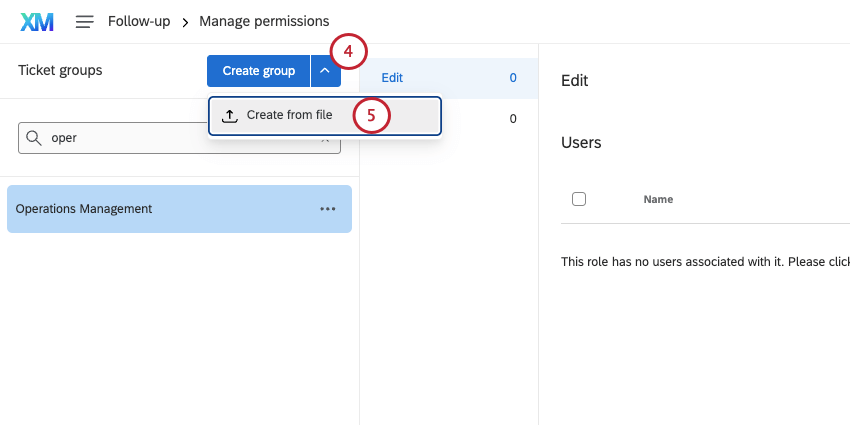Viewport: 850px width, 425px height.
Task: Click the upload icon in Create from file
Action: point(229,115)
